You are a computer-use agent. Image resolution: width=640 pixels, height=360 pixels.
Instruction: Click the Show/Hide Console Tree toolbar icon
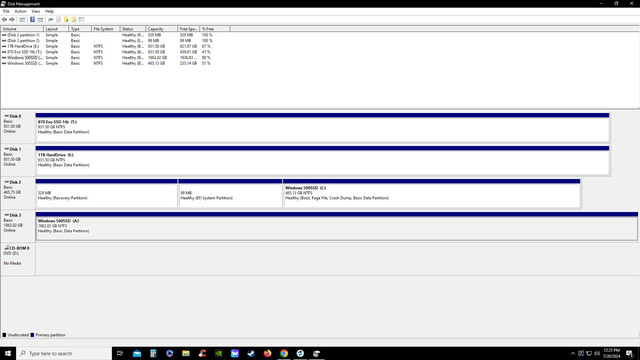(22, 20)
